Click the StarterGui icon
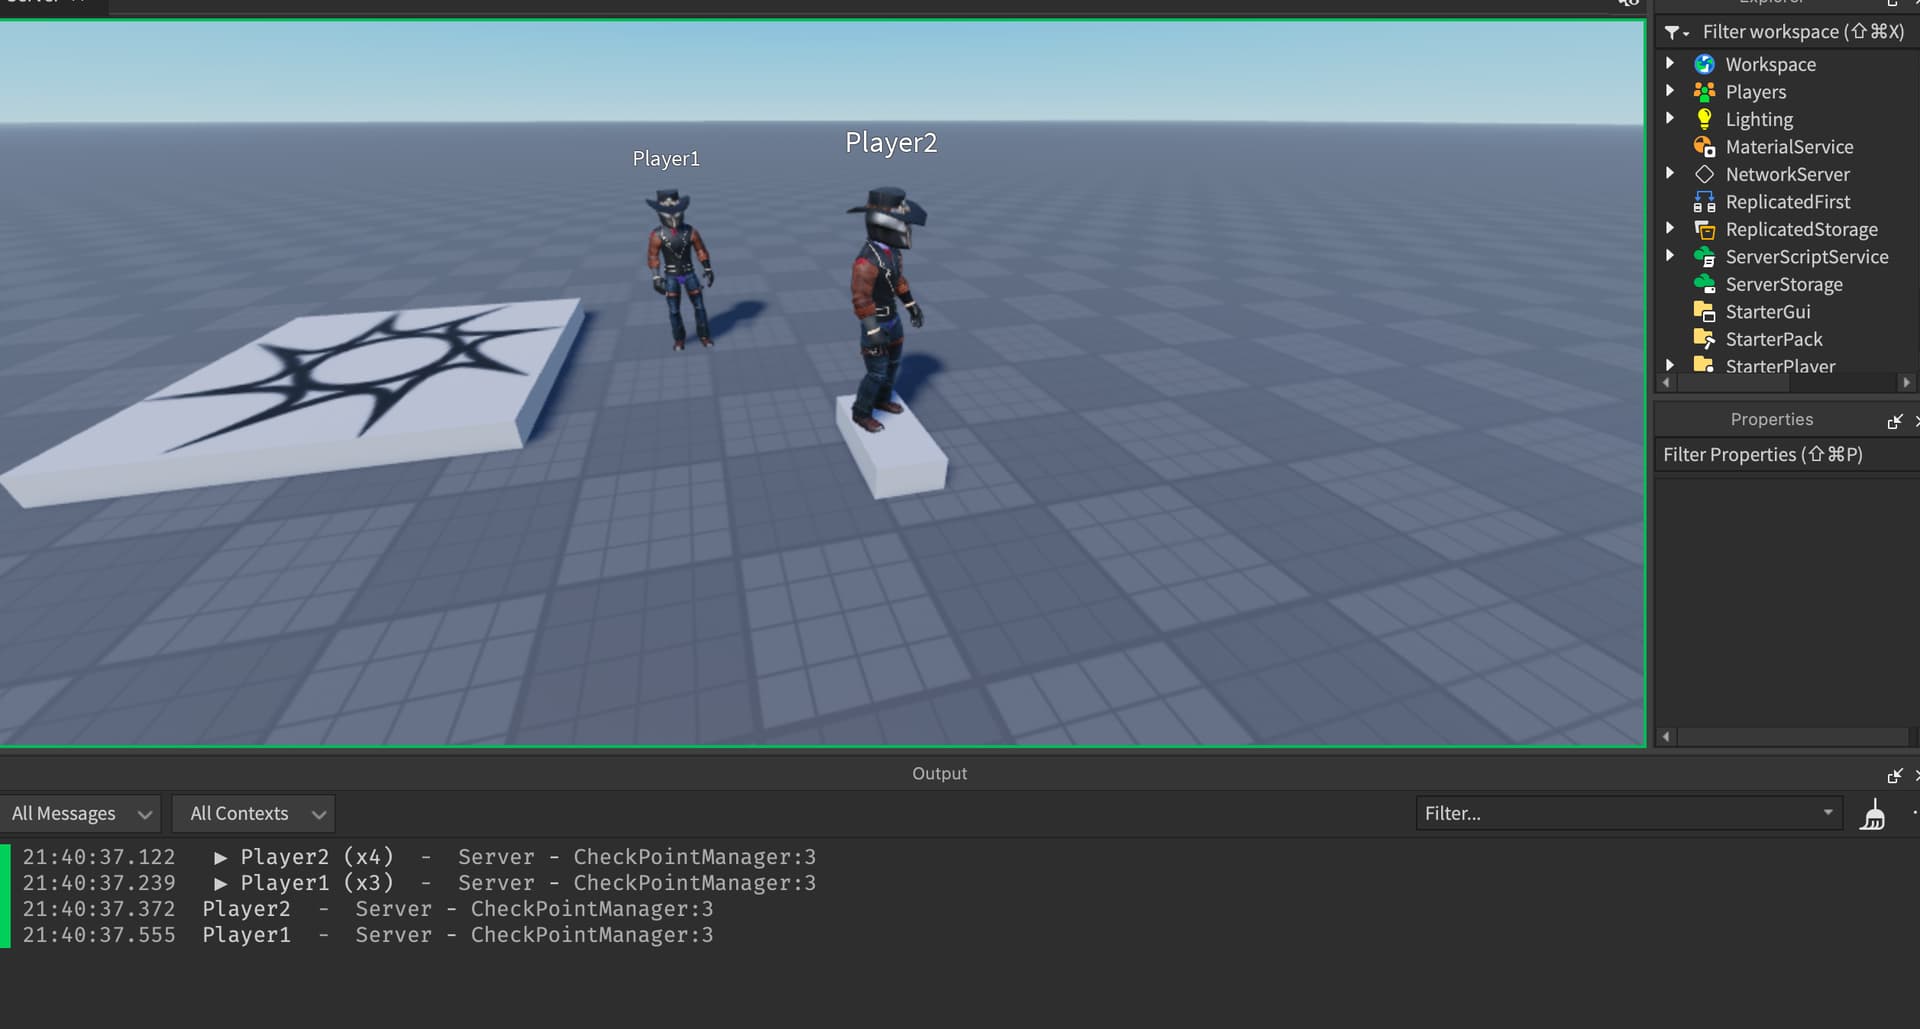 pos(1705,311)
